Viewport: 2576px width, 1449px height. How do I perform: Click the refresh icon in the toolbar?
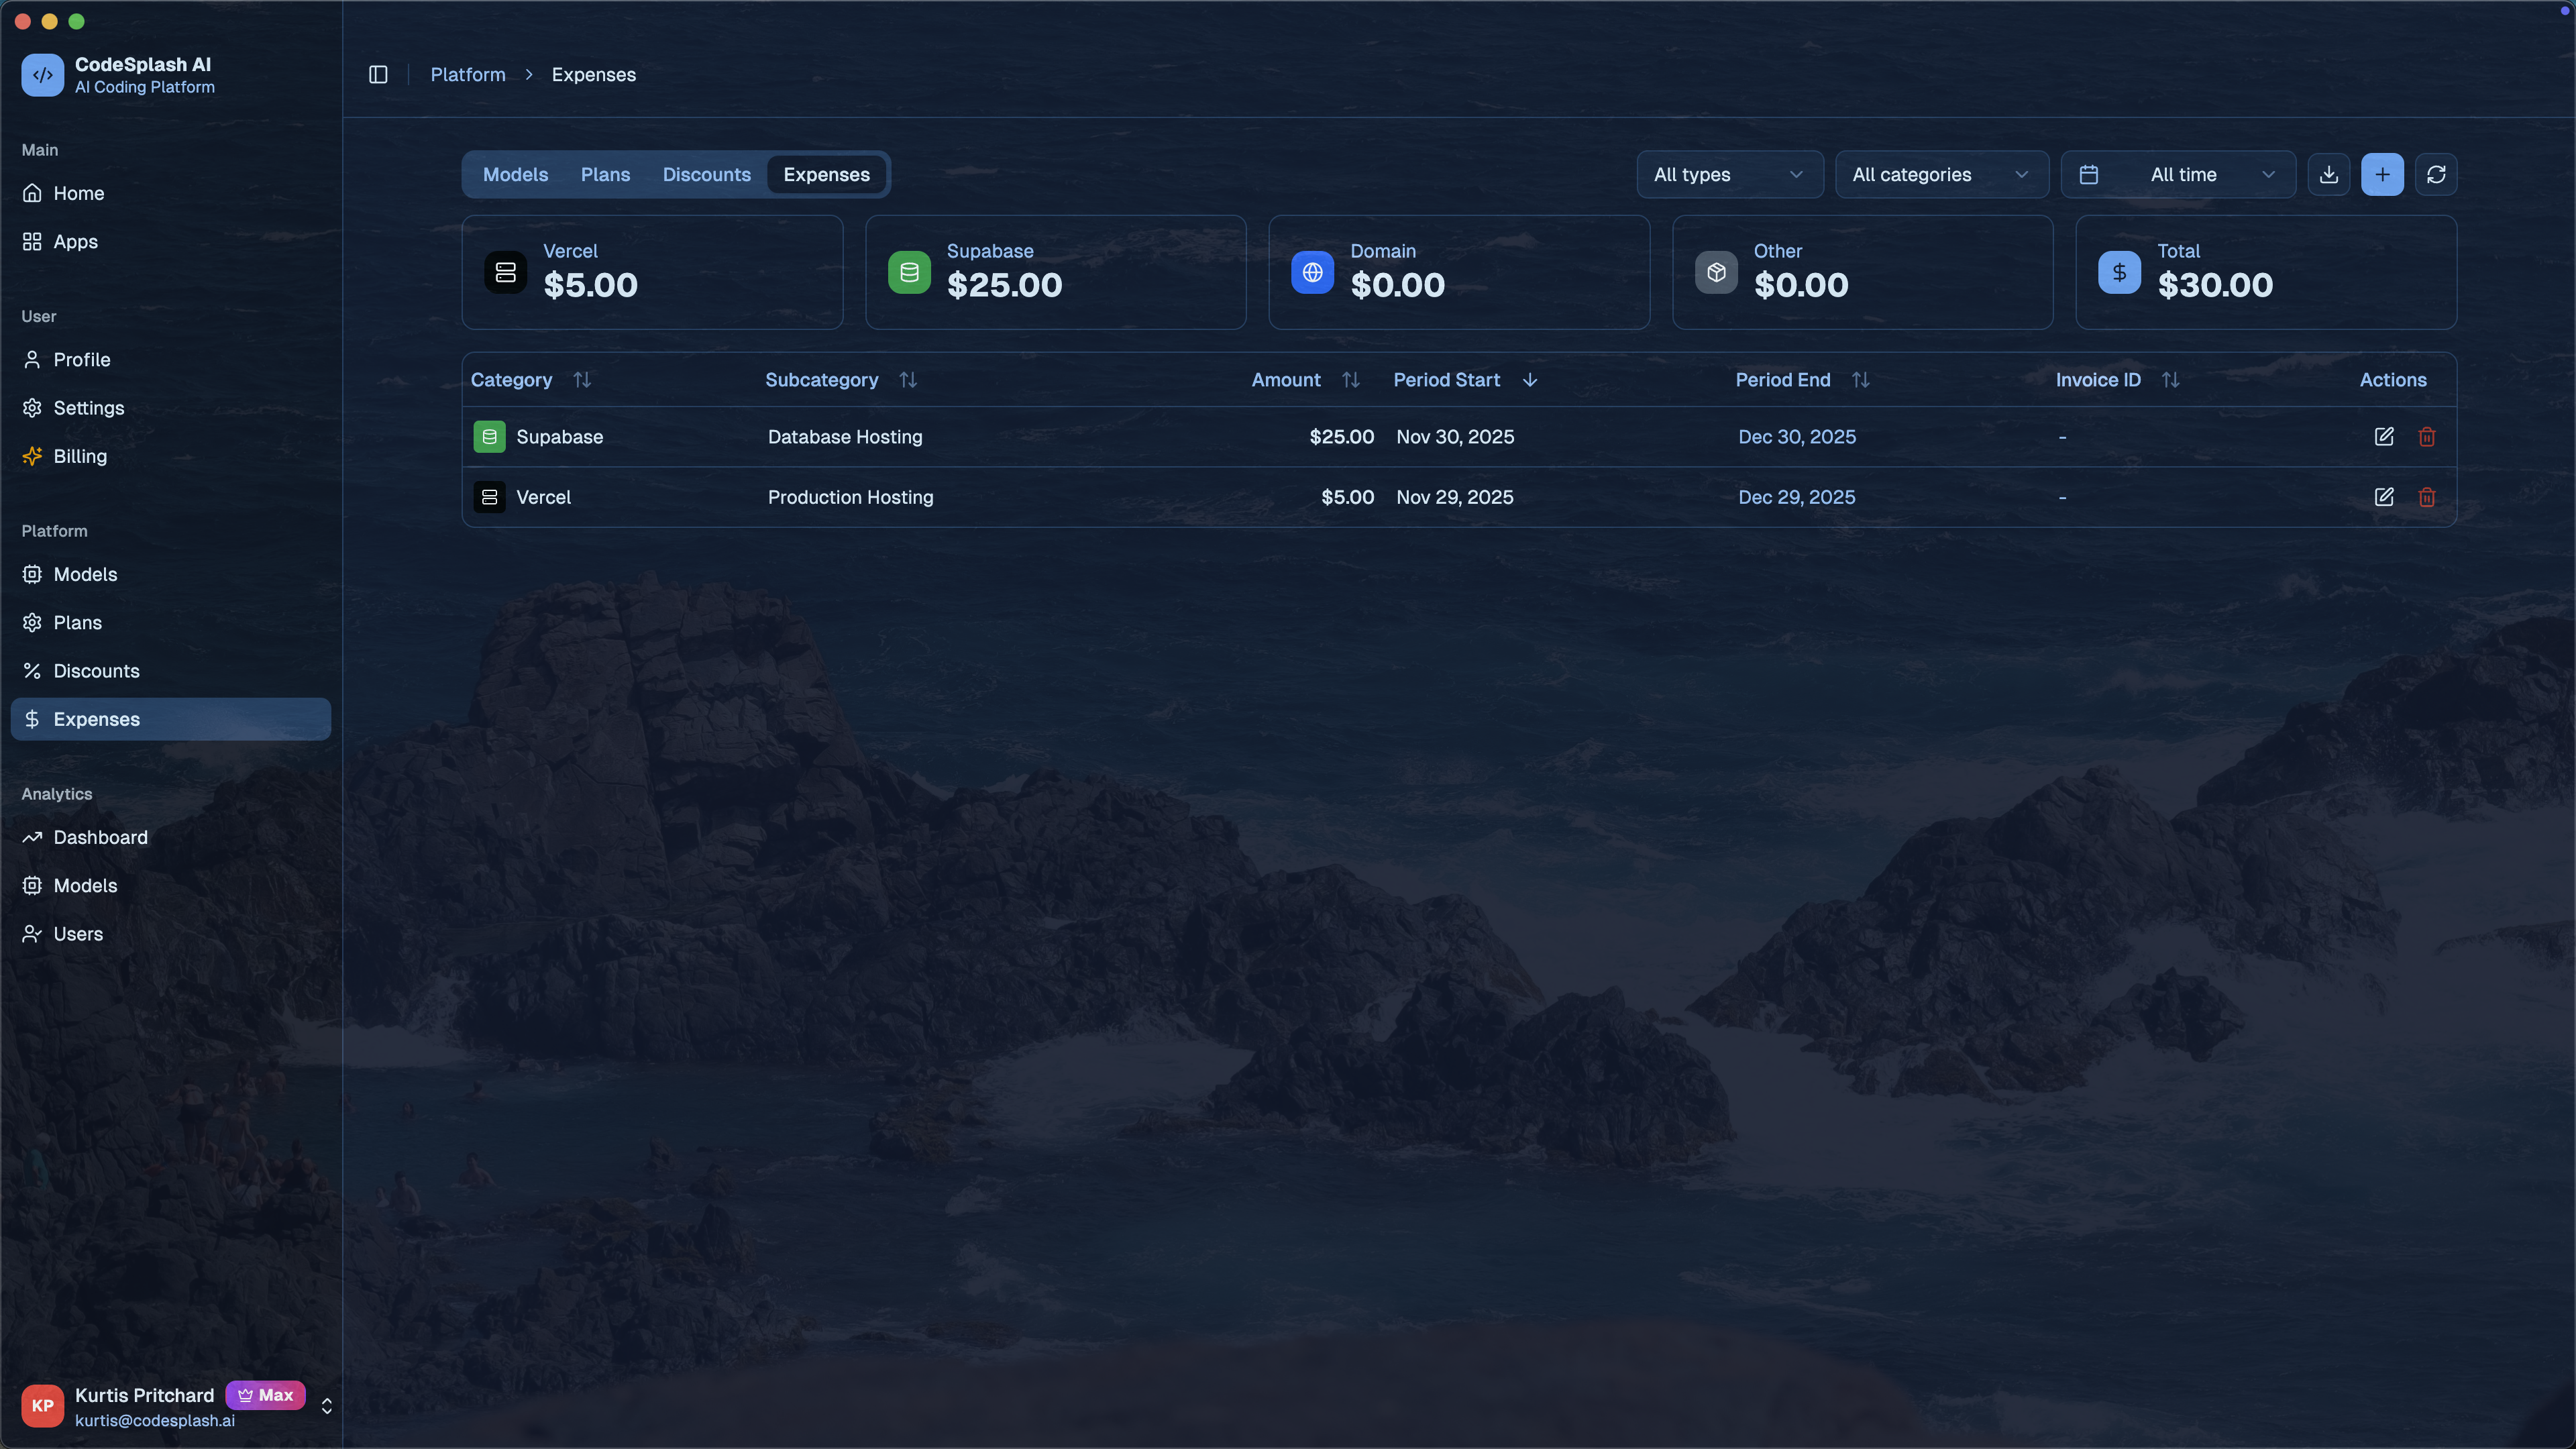coord(2437,174)
